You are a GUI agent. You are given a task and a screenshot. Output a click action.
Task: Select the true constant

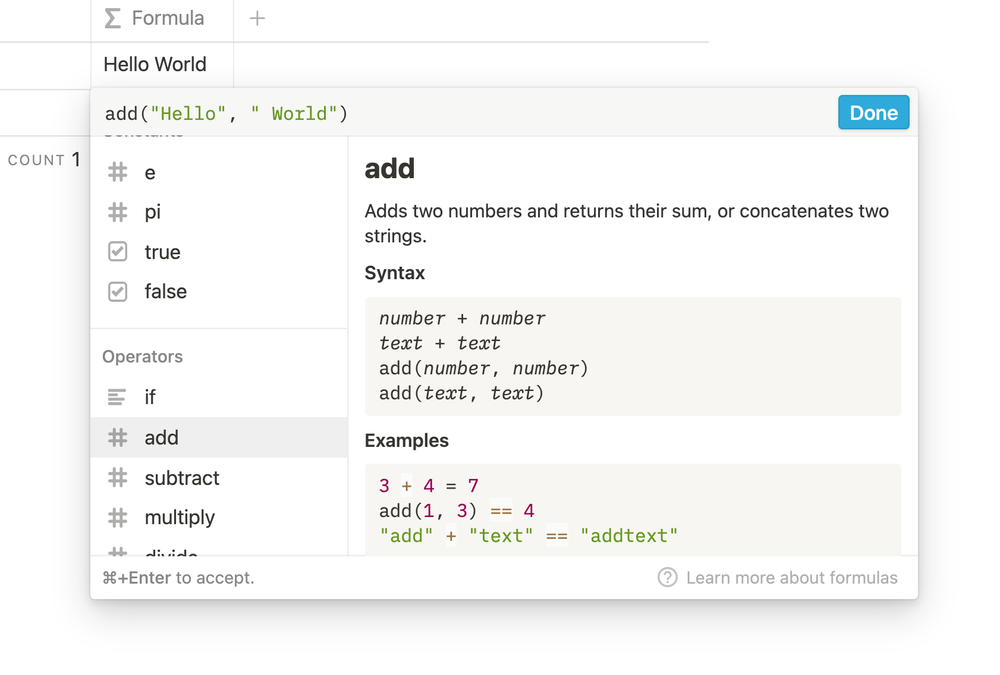click(x=219, y=252)
